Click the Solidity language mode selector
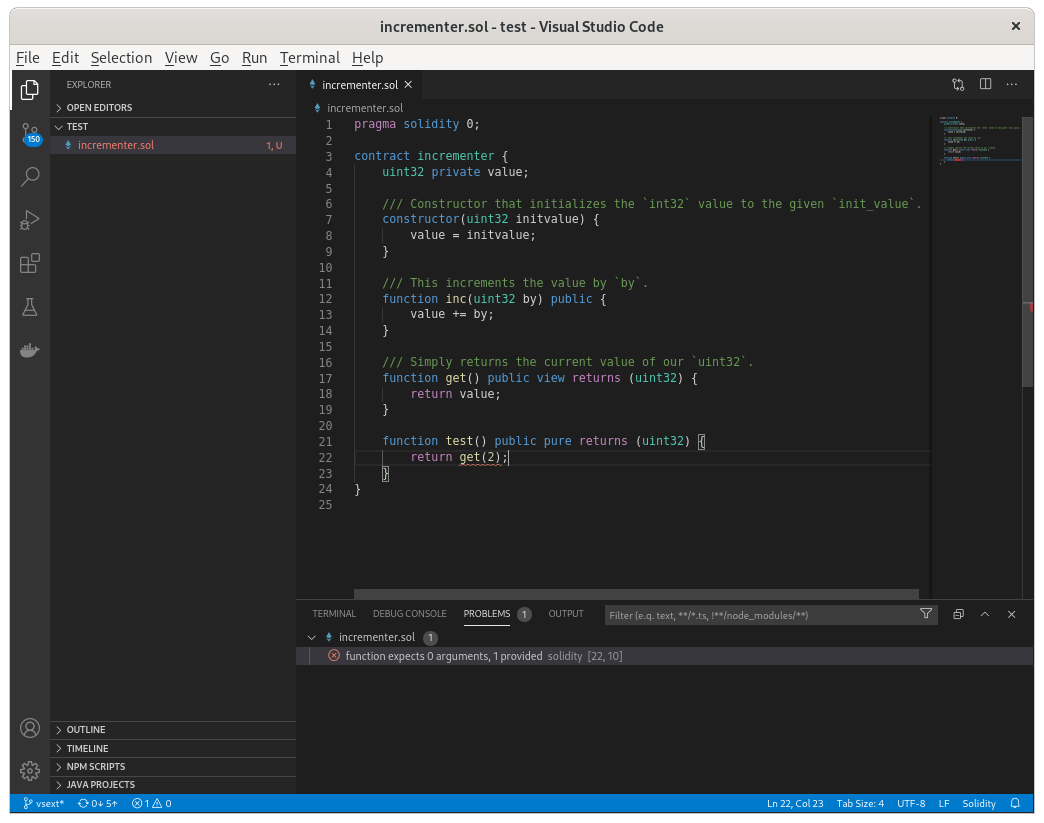 coord(979,803)
